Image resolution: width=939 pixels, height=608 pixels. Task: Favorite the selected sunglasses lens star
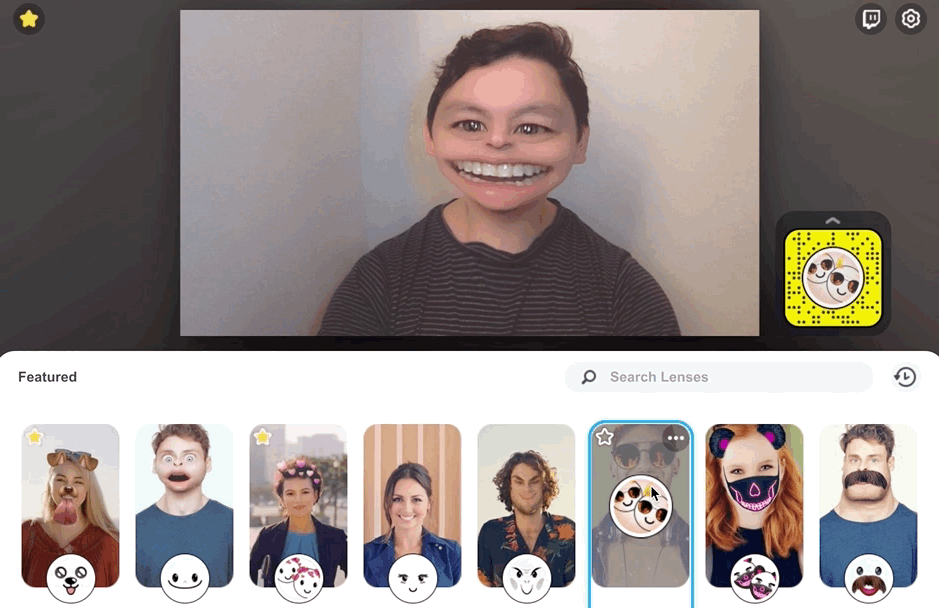click(604, 437)
